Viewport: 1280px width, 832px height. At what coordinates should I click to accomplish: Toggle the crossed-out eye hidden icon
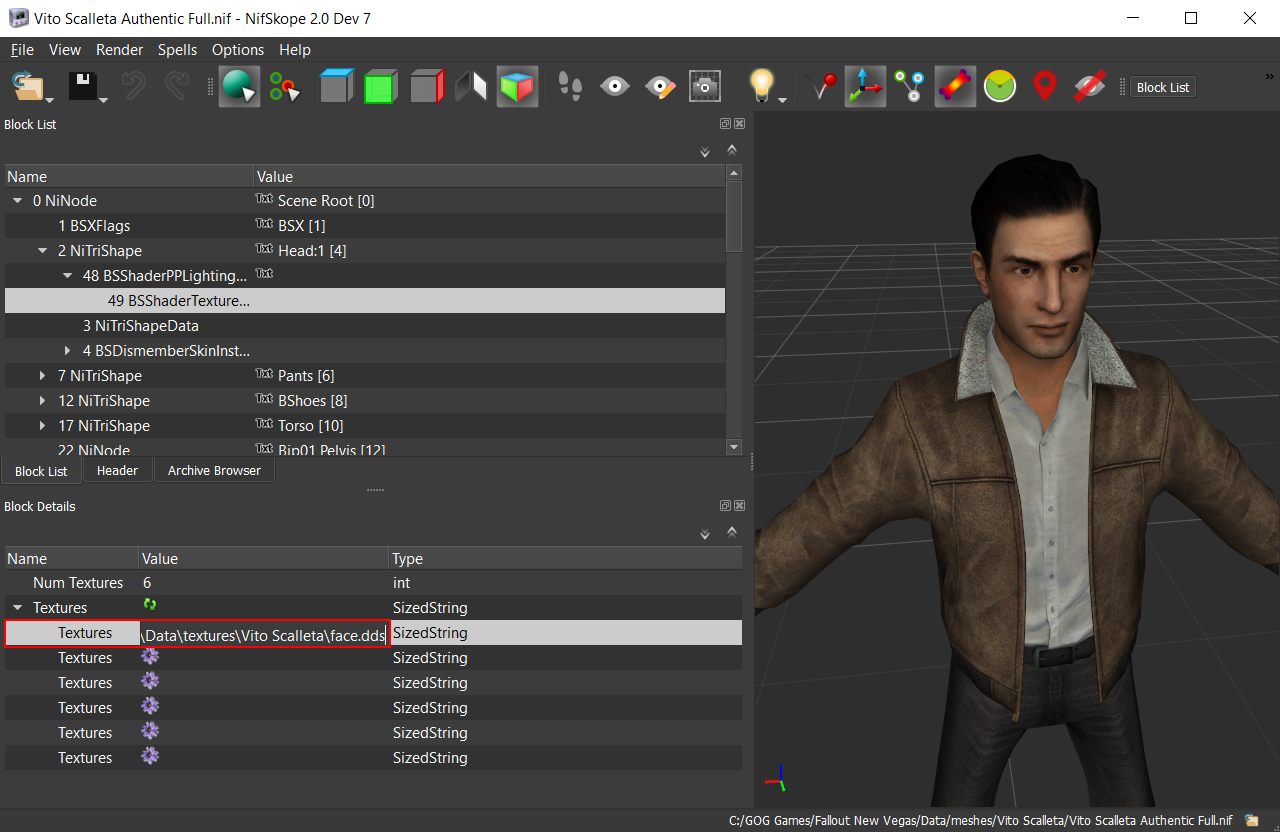(1089, 87)
